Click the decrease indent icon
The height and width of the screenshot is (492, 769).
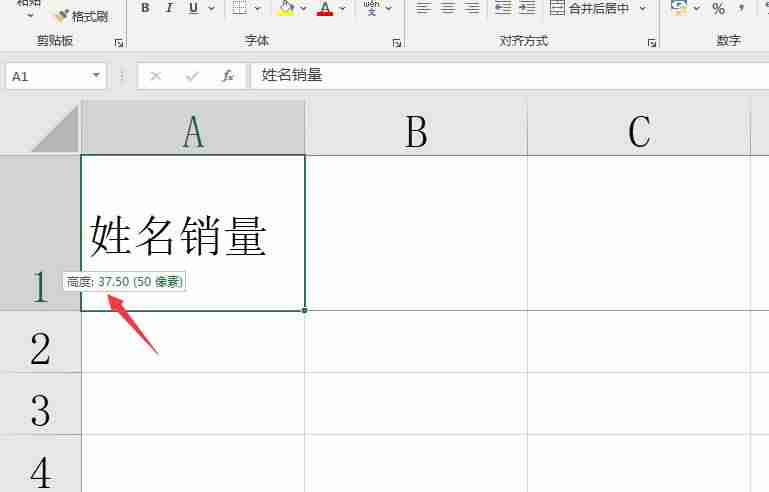pyautogui.click(x=503, y=8)
